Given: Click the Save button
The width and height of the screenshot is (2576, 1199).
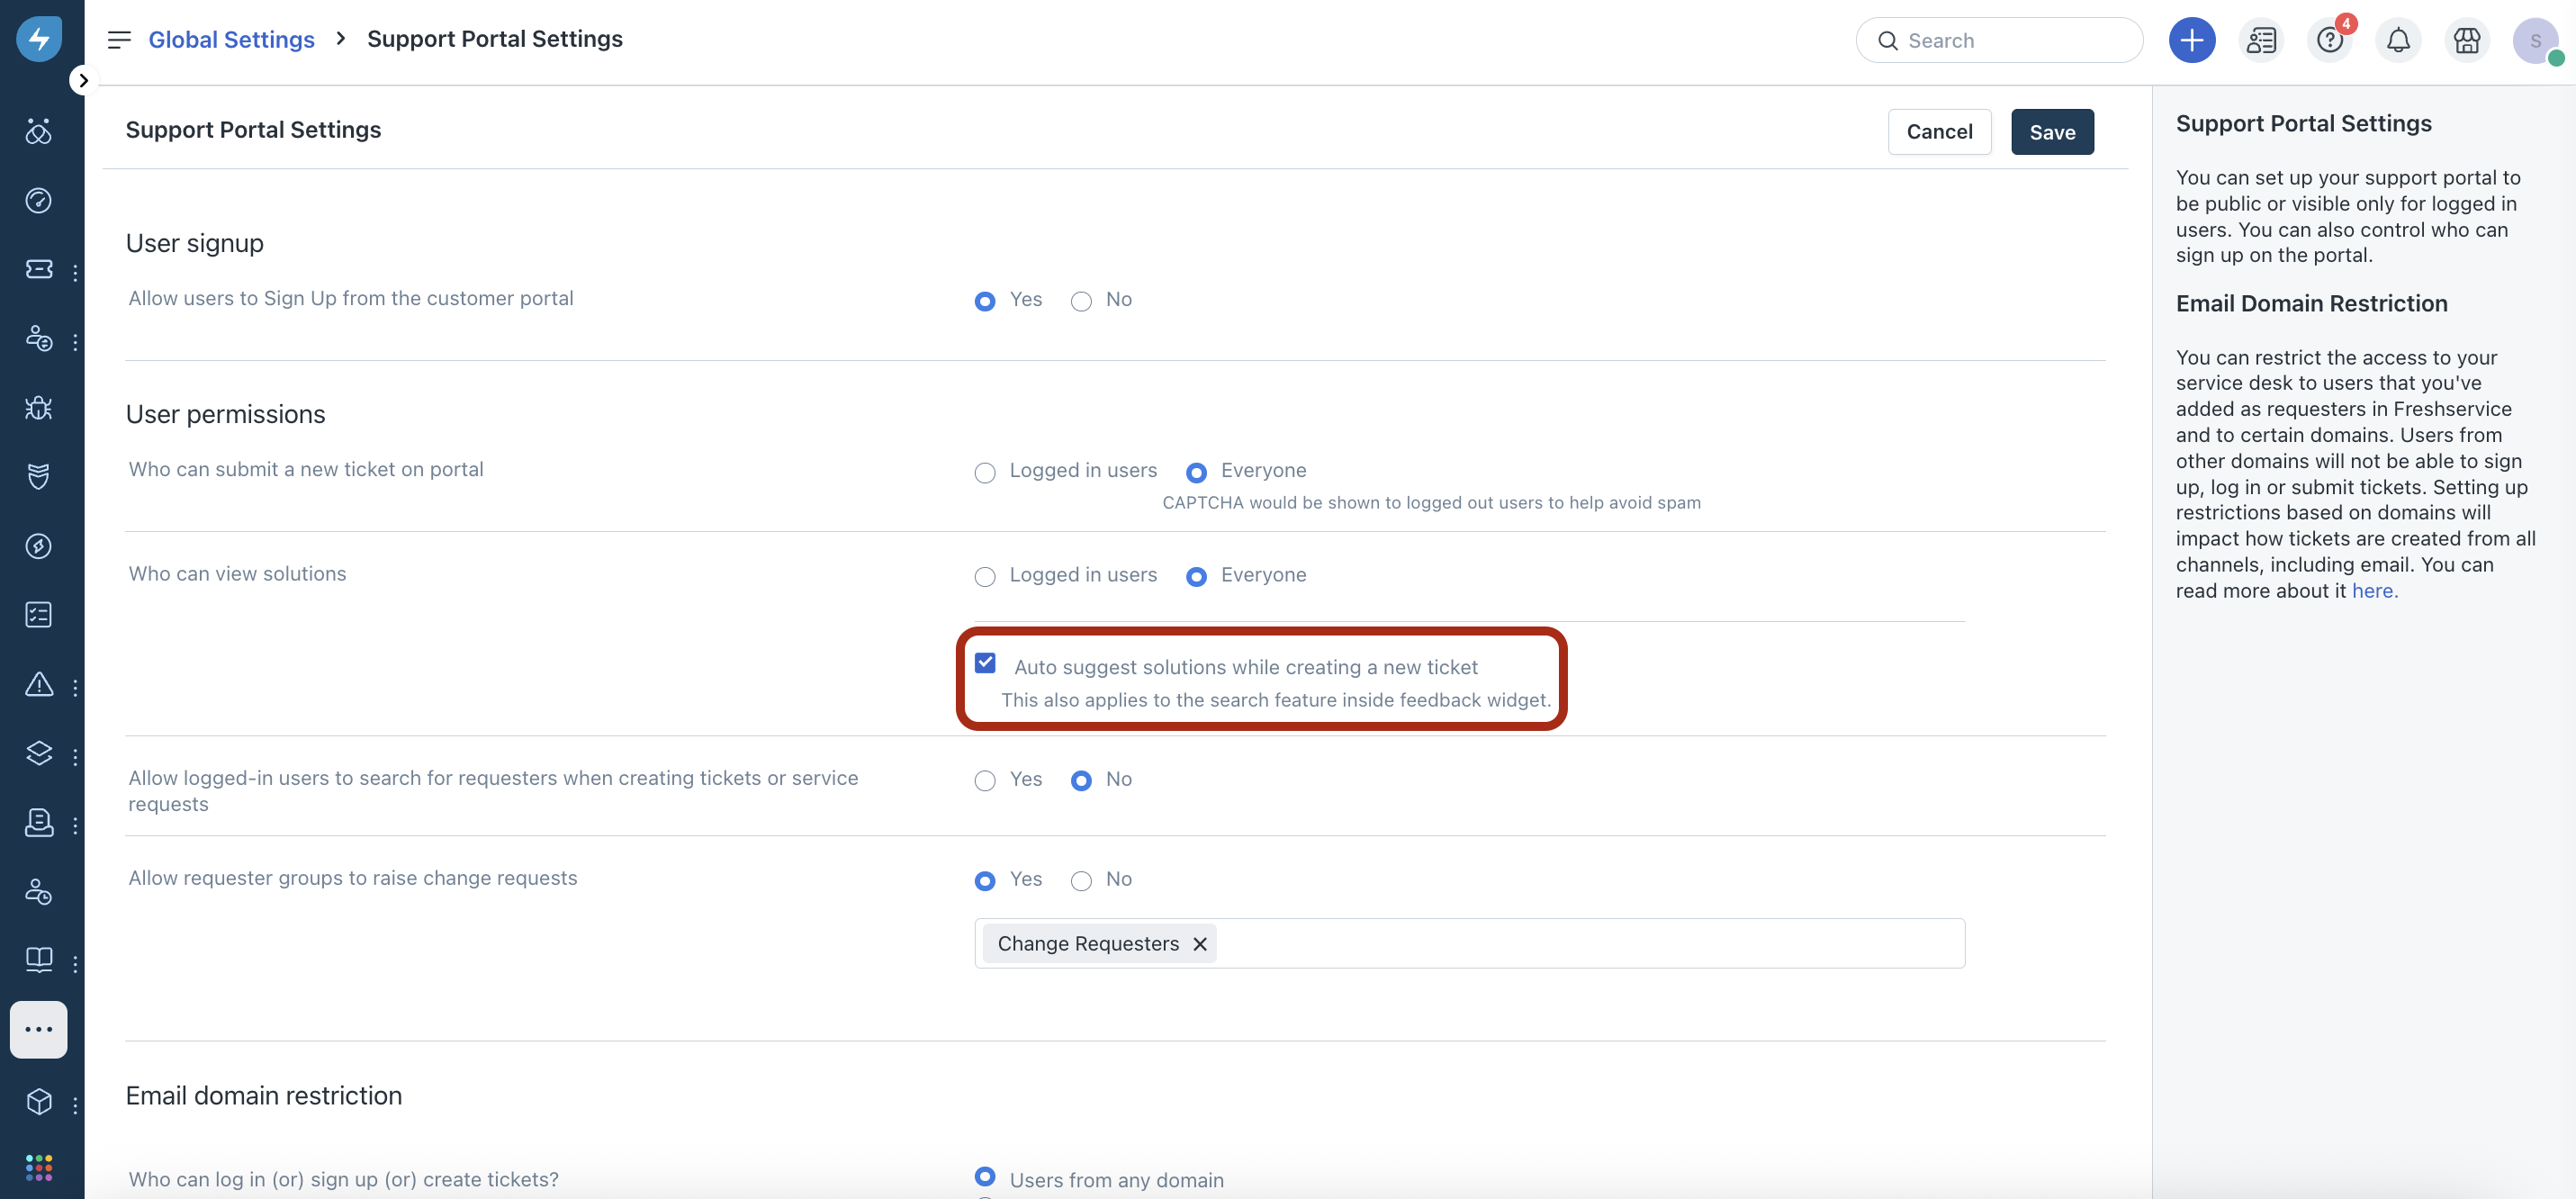Looking at the screenshot, I should tap(2051, 132).
